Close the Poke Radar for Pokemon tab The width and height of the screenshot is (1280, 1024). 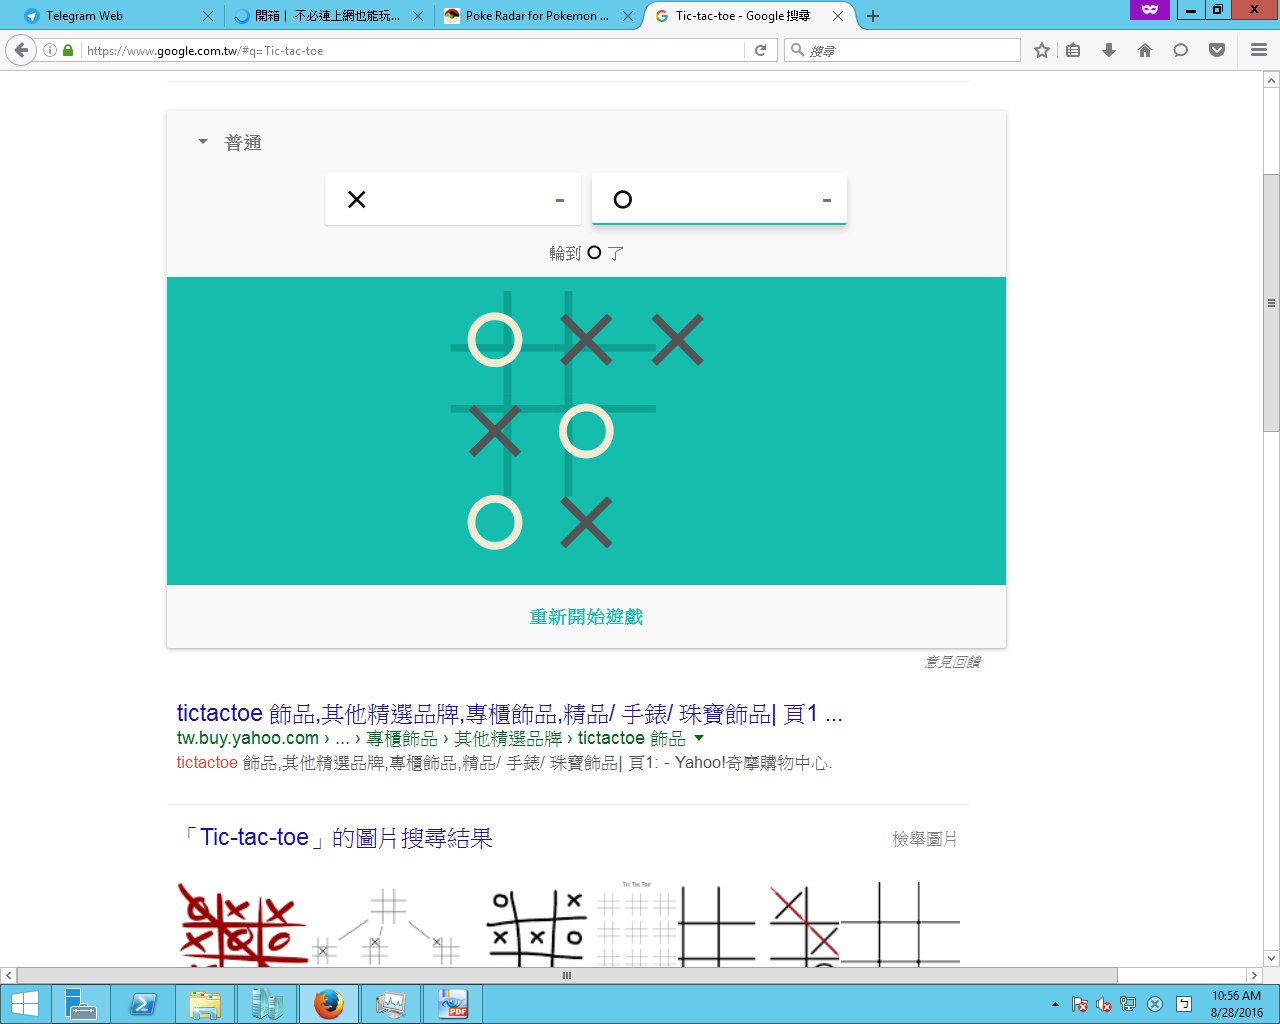coord(627,16)
